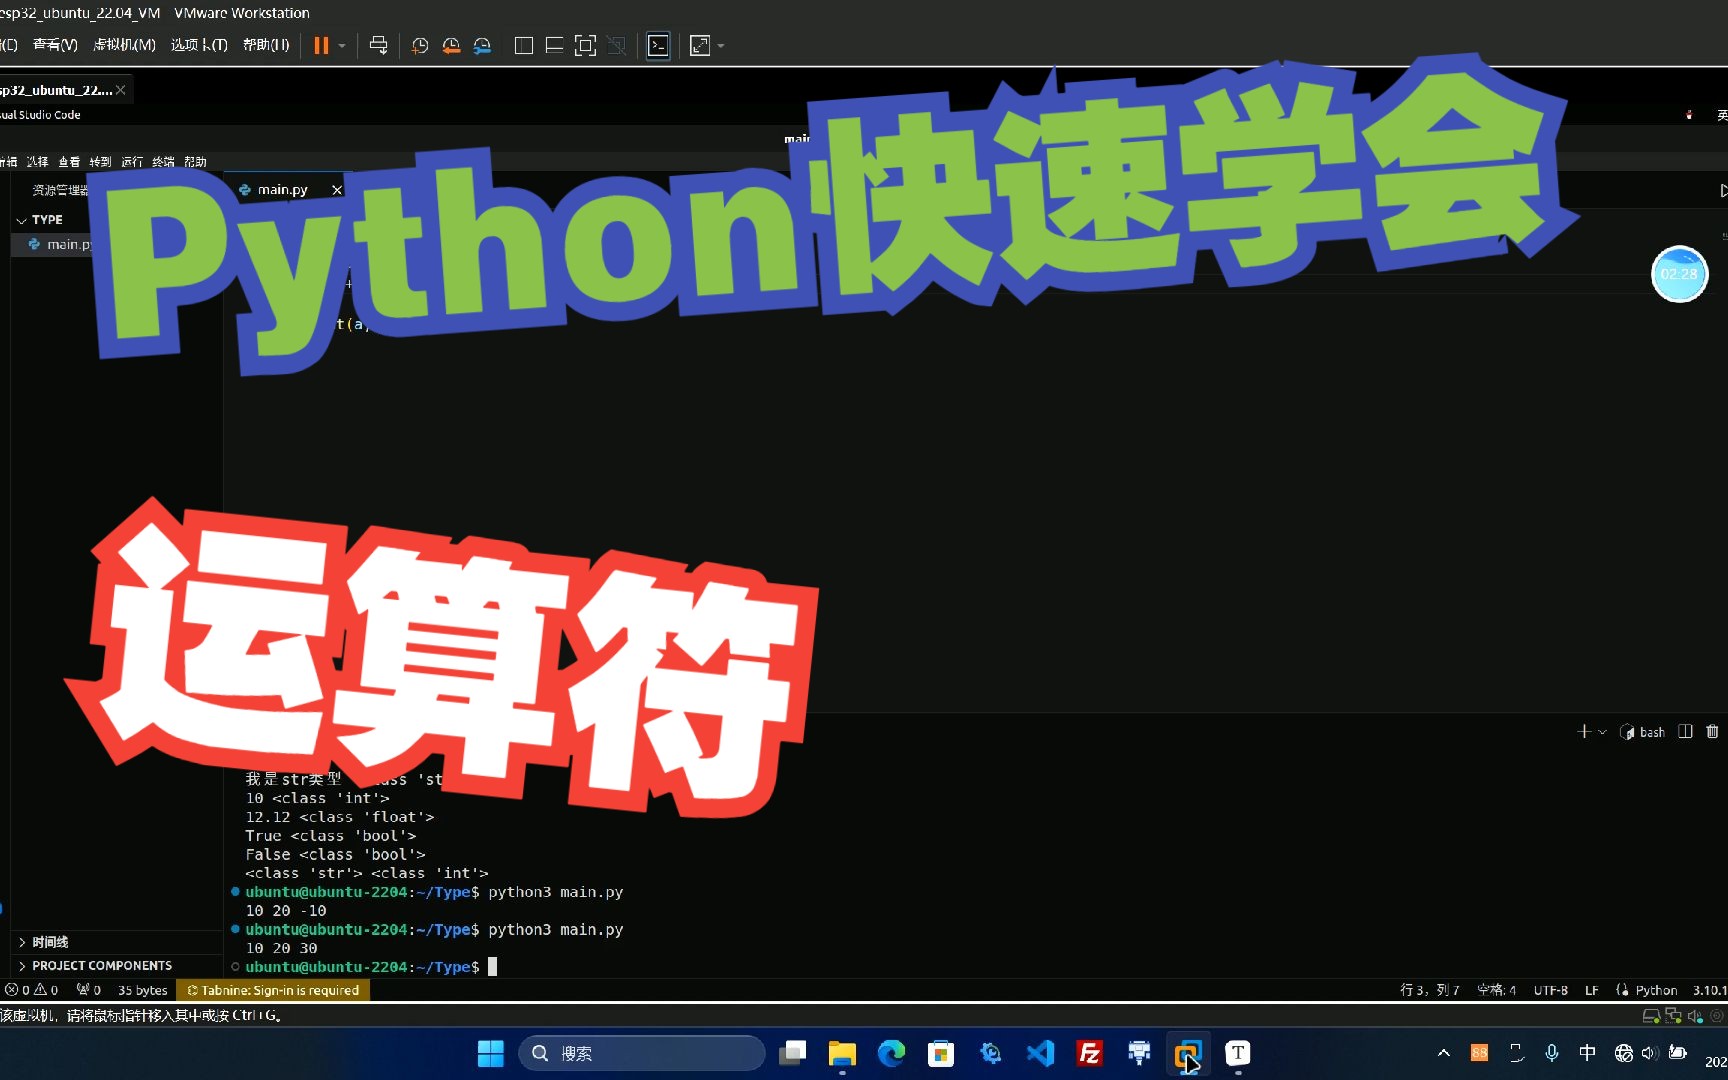The width and height of the screenshot is (1728, 1080).
Task: Suspend the virtual machine with the pause icon
Action: coord(320,45)
